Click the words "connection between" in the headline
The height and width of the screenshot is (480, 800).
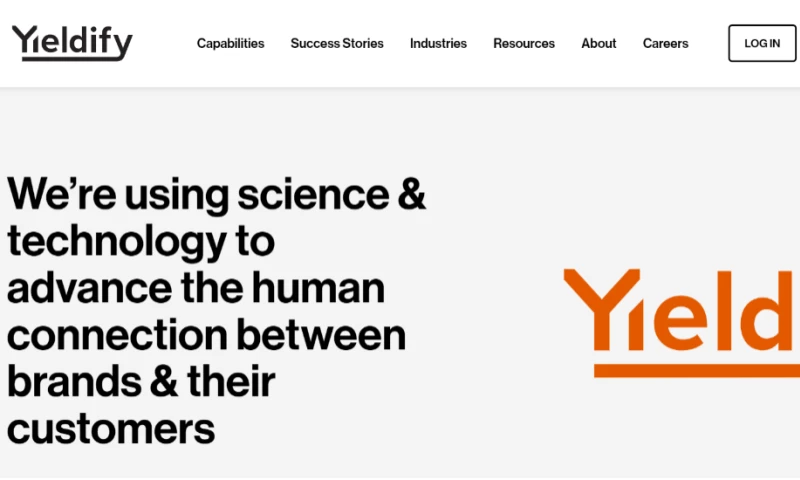(x=206, y=334)
